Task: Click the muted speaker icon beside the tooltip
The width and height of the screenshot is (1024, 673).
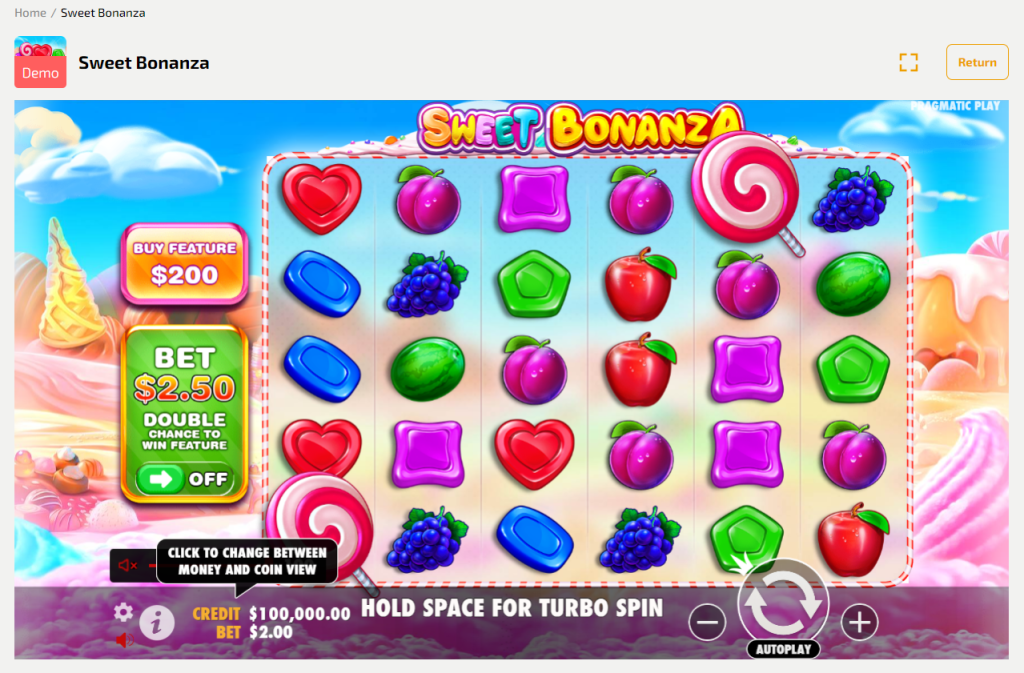Action: (x=129, y=565)
